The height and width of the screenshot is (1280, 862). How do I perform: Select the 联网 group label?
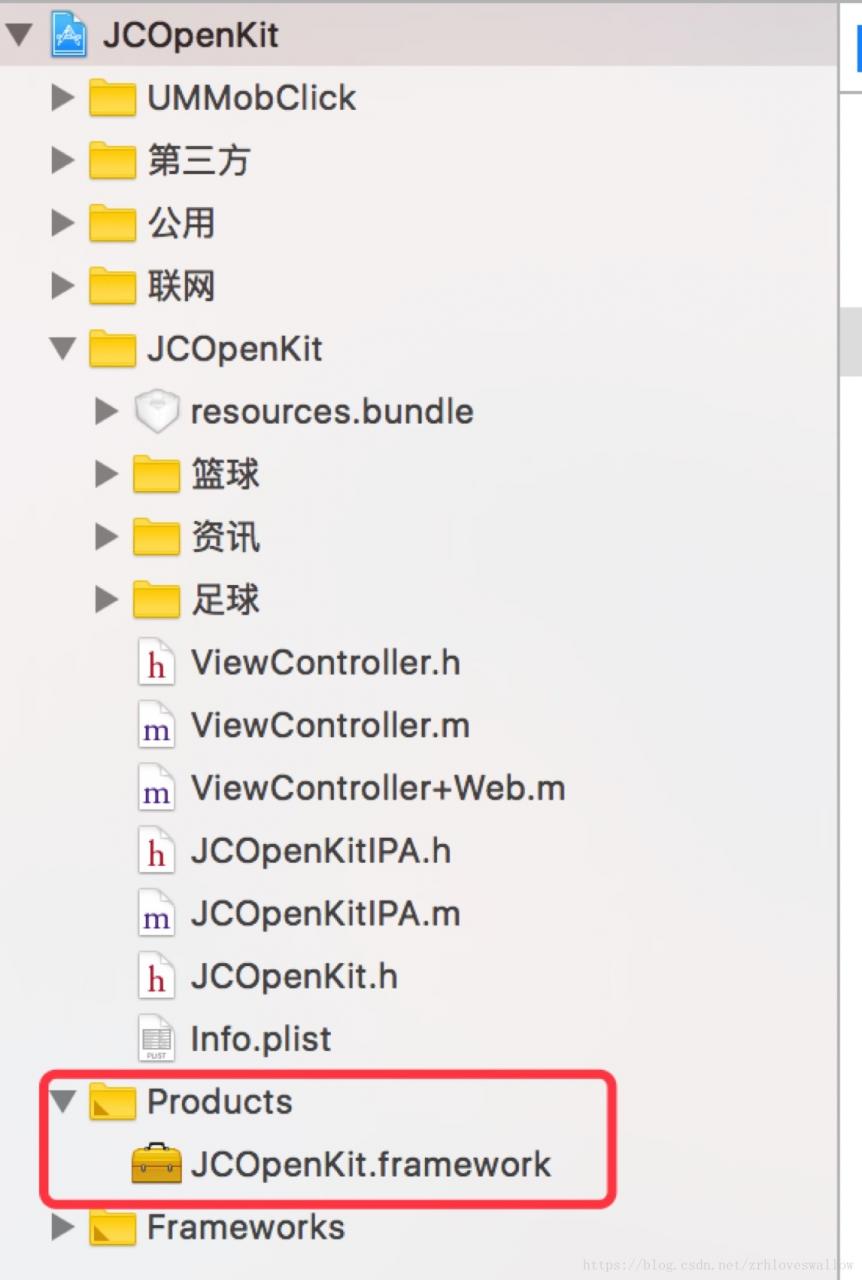coord(181,286)
